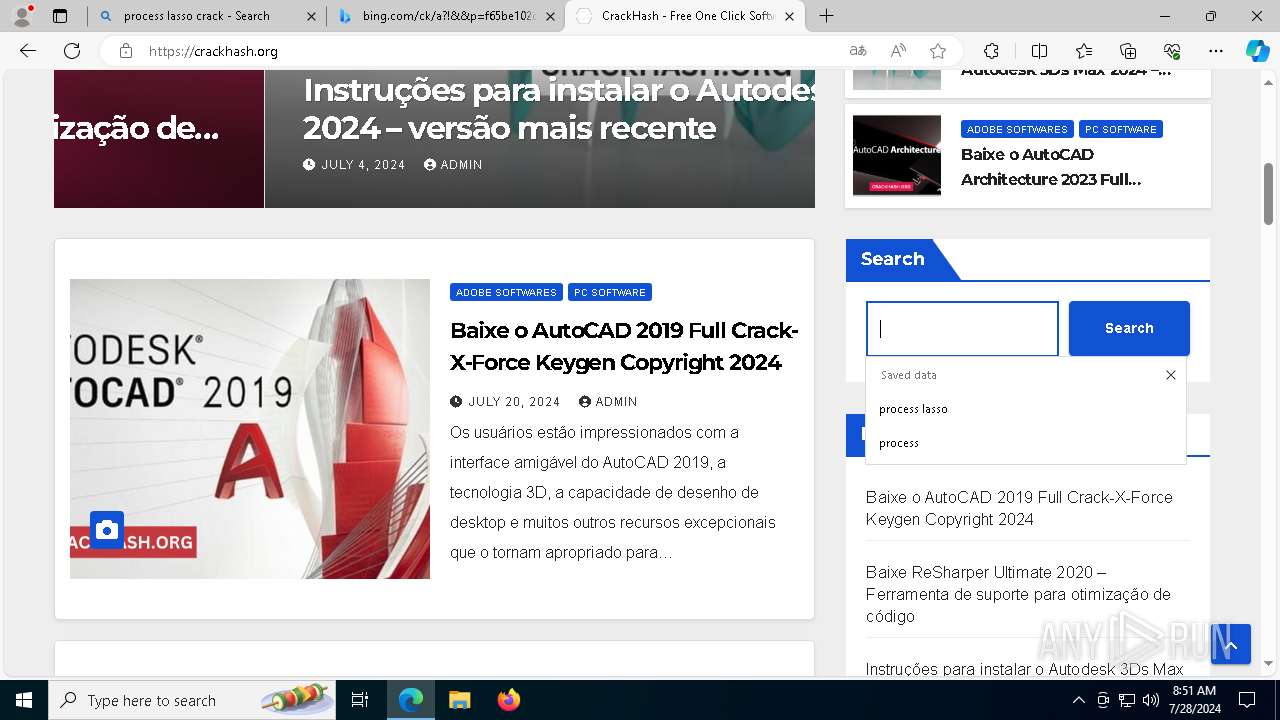
Task: Open Browser essentials heart icon
Action: (1172, 51)
